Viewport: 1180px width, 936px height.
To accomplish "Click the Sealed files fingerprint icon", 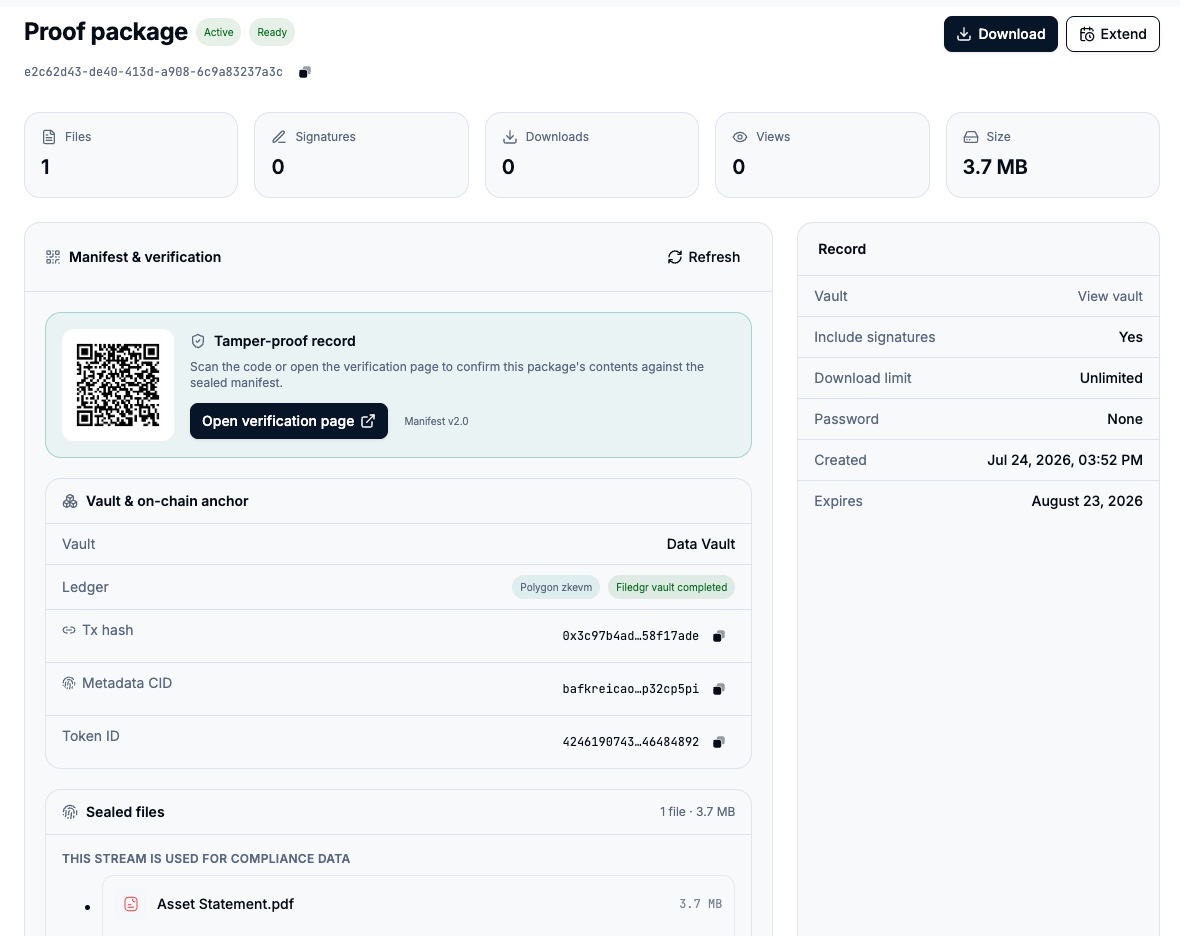I will pos(70,812).
